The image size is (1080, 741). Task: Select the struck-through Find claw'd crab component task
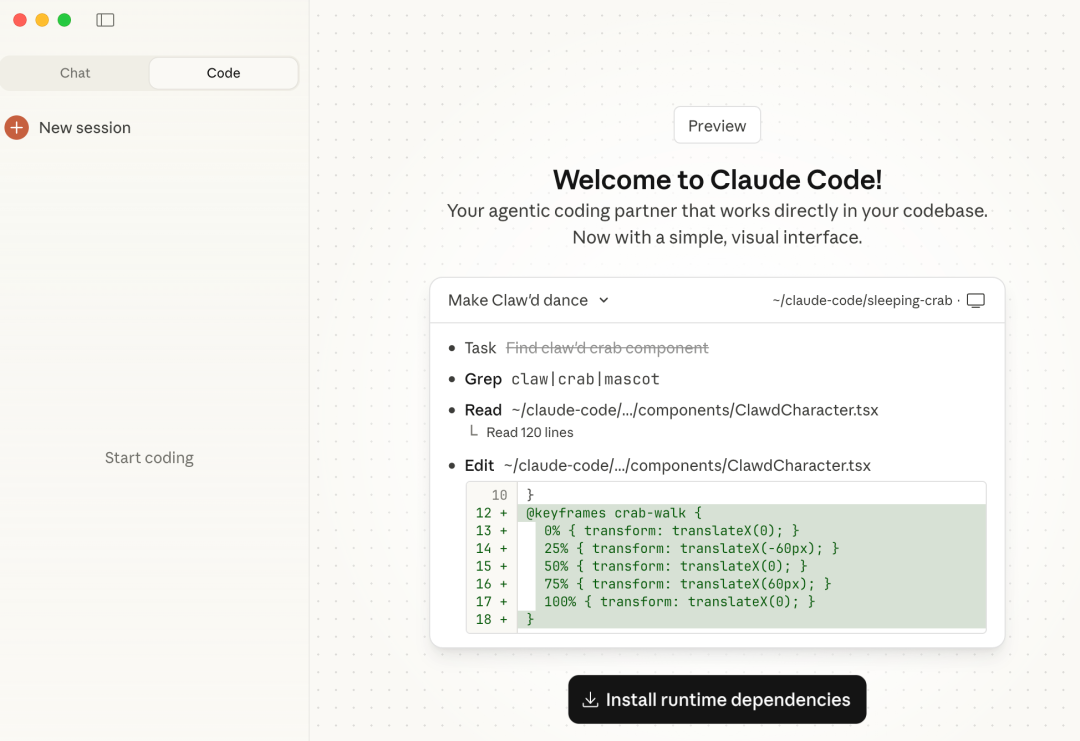pos(607,348)
